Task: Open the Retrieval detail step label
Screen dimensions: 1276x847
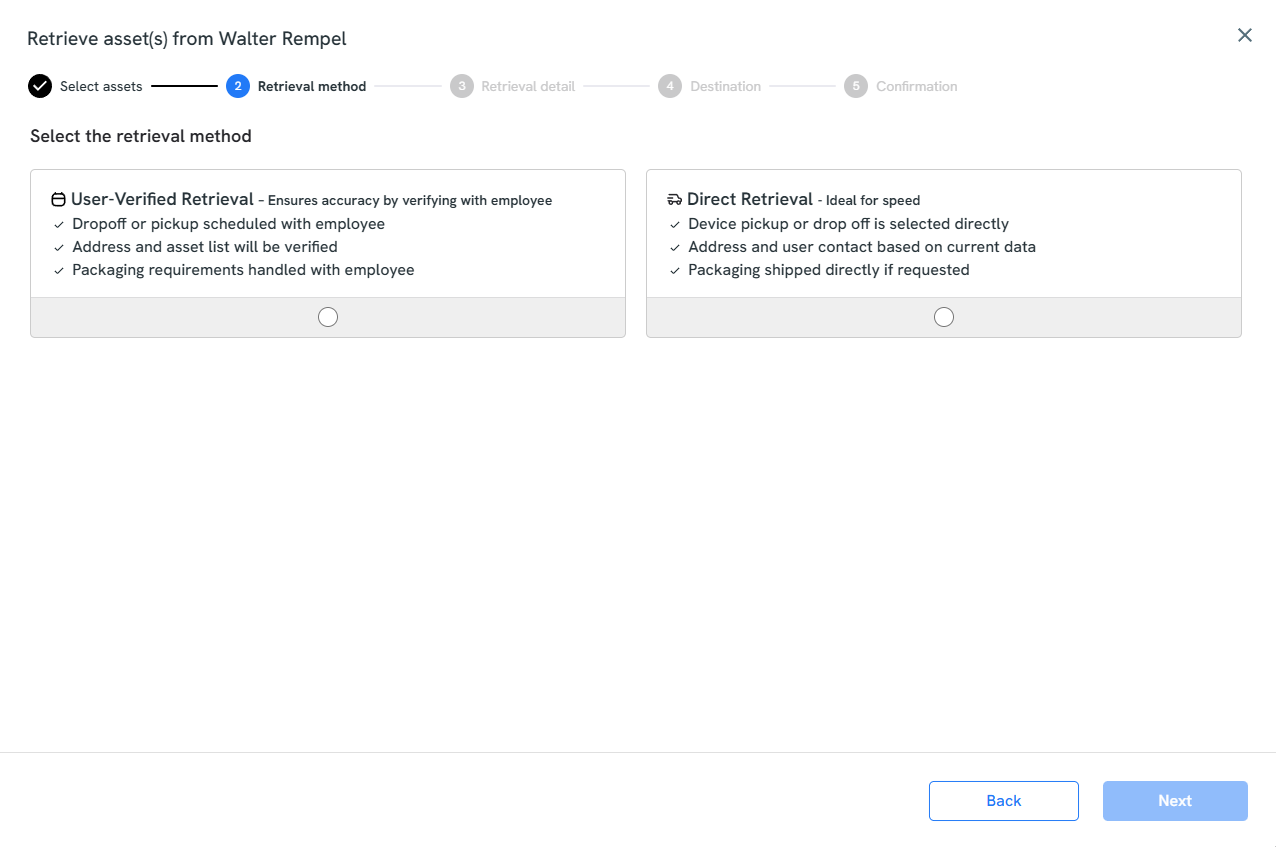Action: tap(528, 86)
